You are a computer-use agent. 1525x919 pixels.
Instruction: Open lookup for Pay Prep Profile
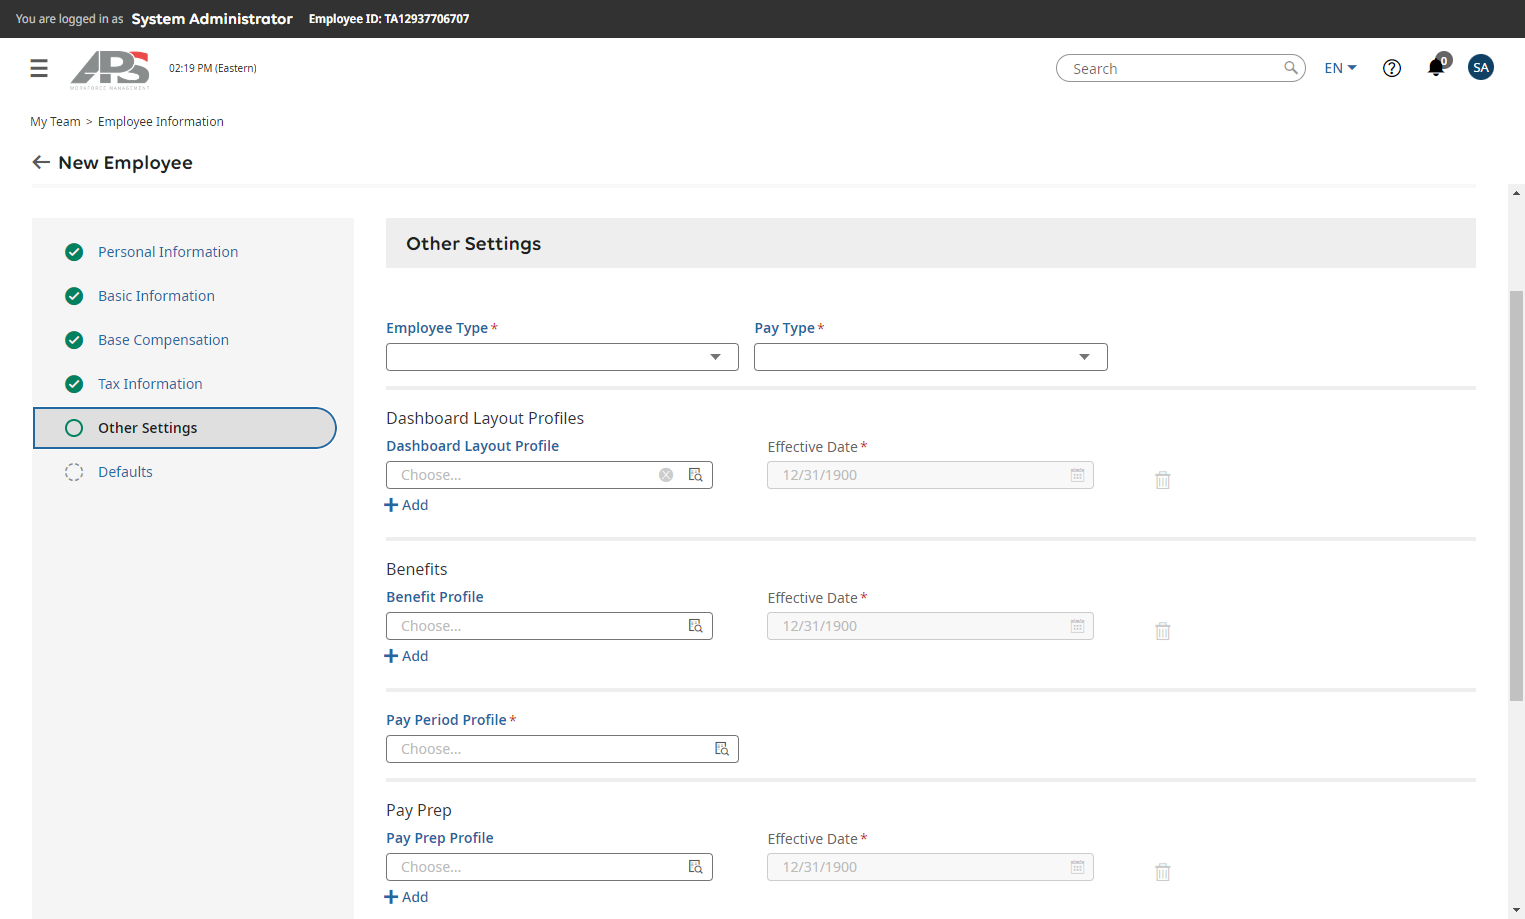pos(696,867)
